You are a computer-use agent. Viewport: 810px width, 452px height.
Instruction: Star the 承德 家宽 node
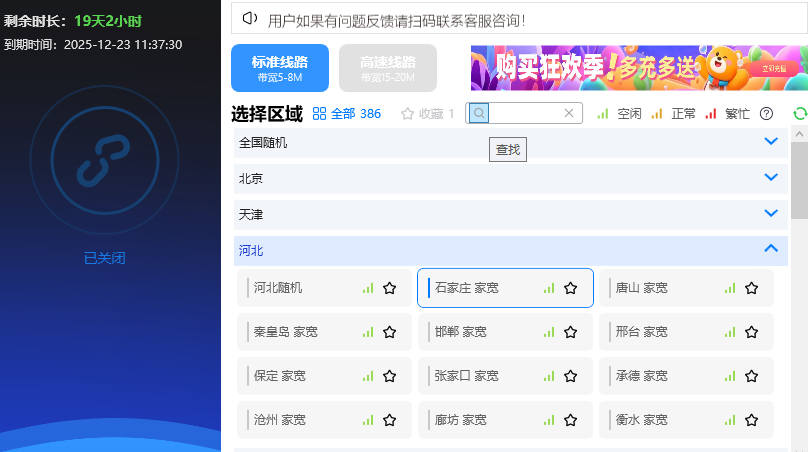pos(751,376)
